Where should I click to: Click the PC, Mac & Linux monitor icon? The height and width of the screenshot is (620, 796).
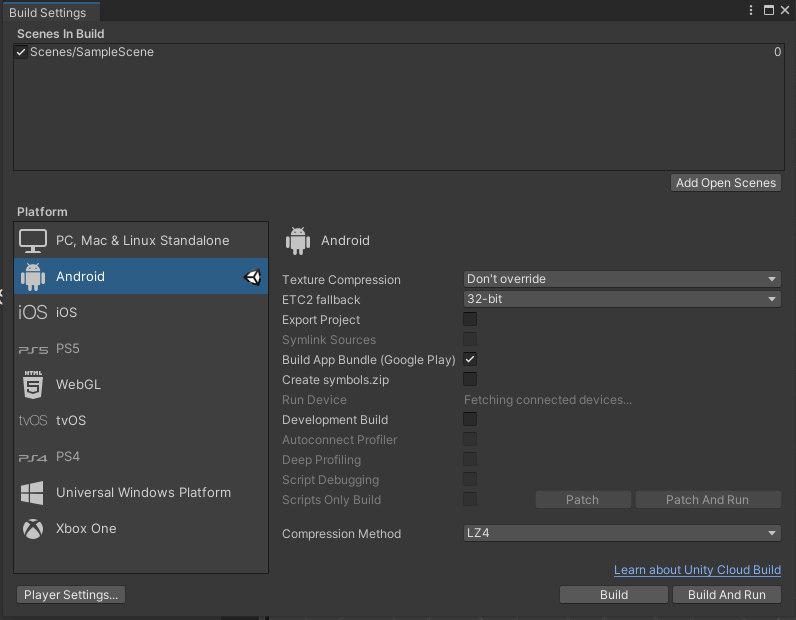pyautogui.click(x=33, y=241)
